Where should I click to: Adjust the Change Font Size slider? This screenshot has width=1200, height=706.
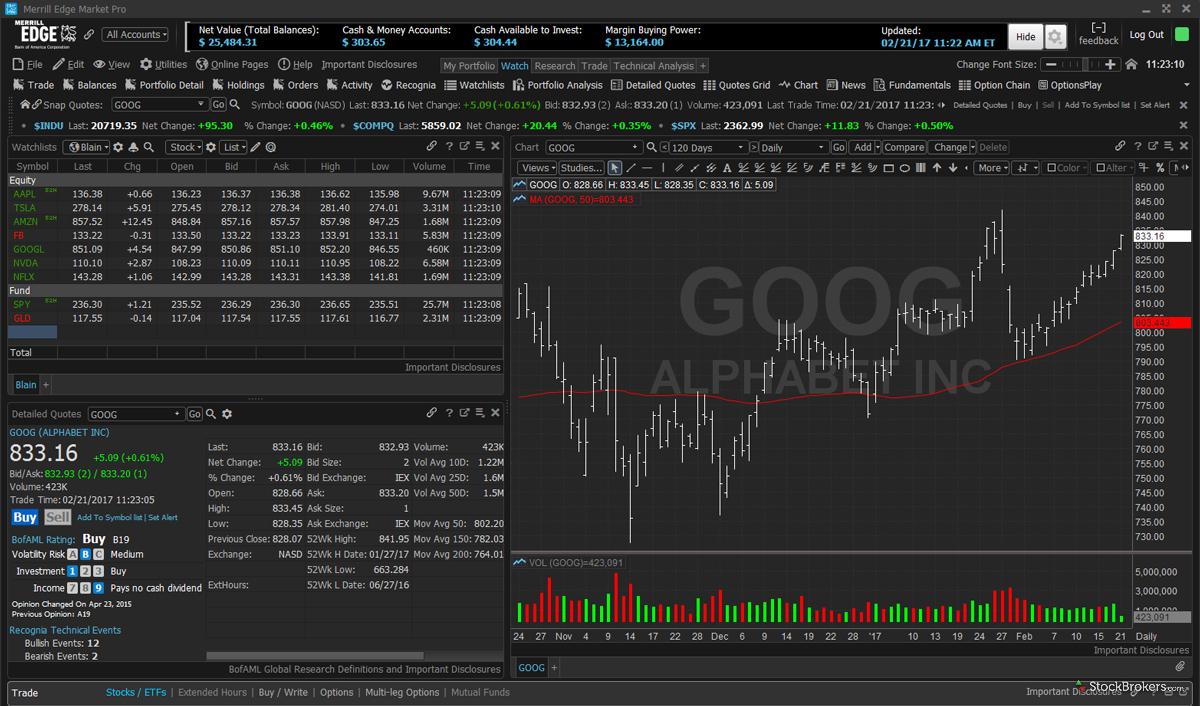point(1077,64)
